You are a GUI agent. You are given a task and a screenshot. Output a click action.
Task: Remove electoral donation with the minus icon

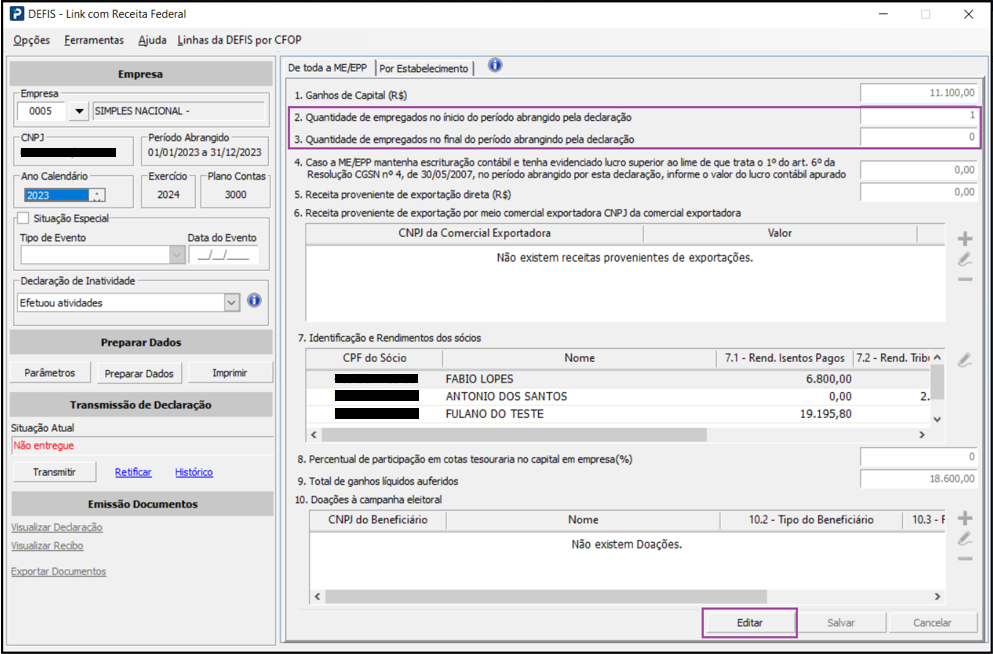964,557
